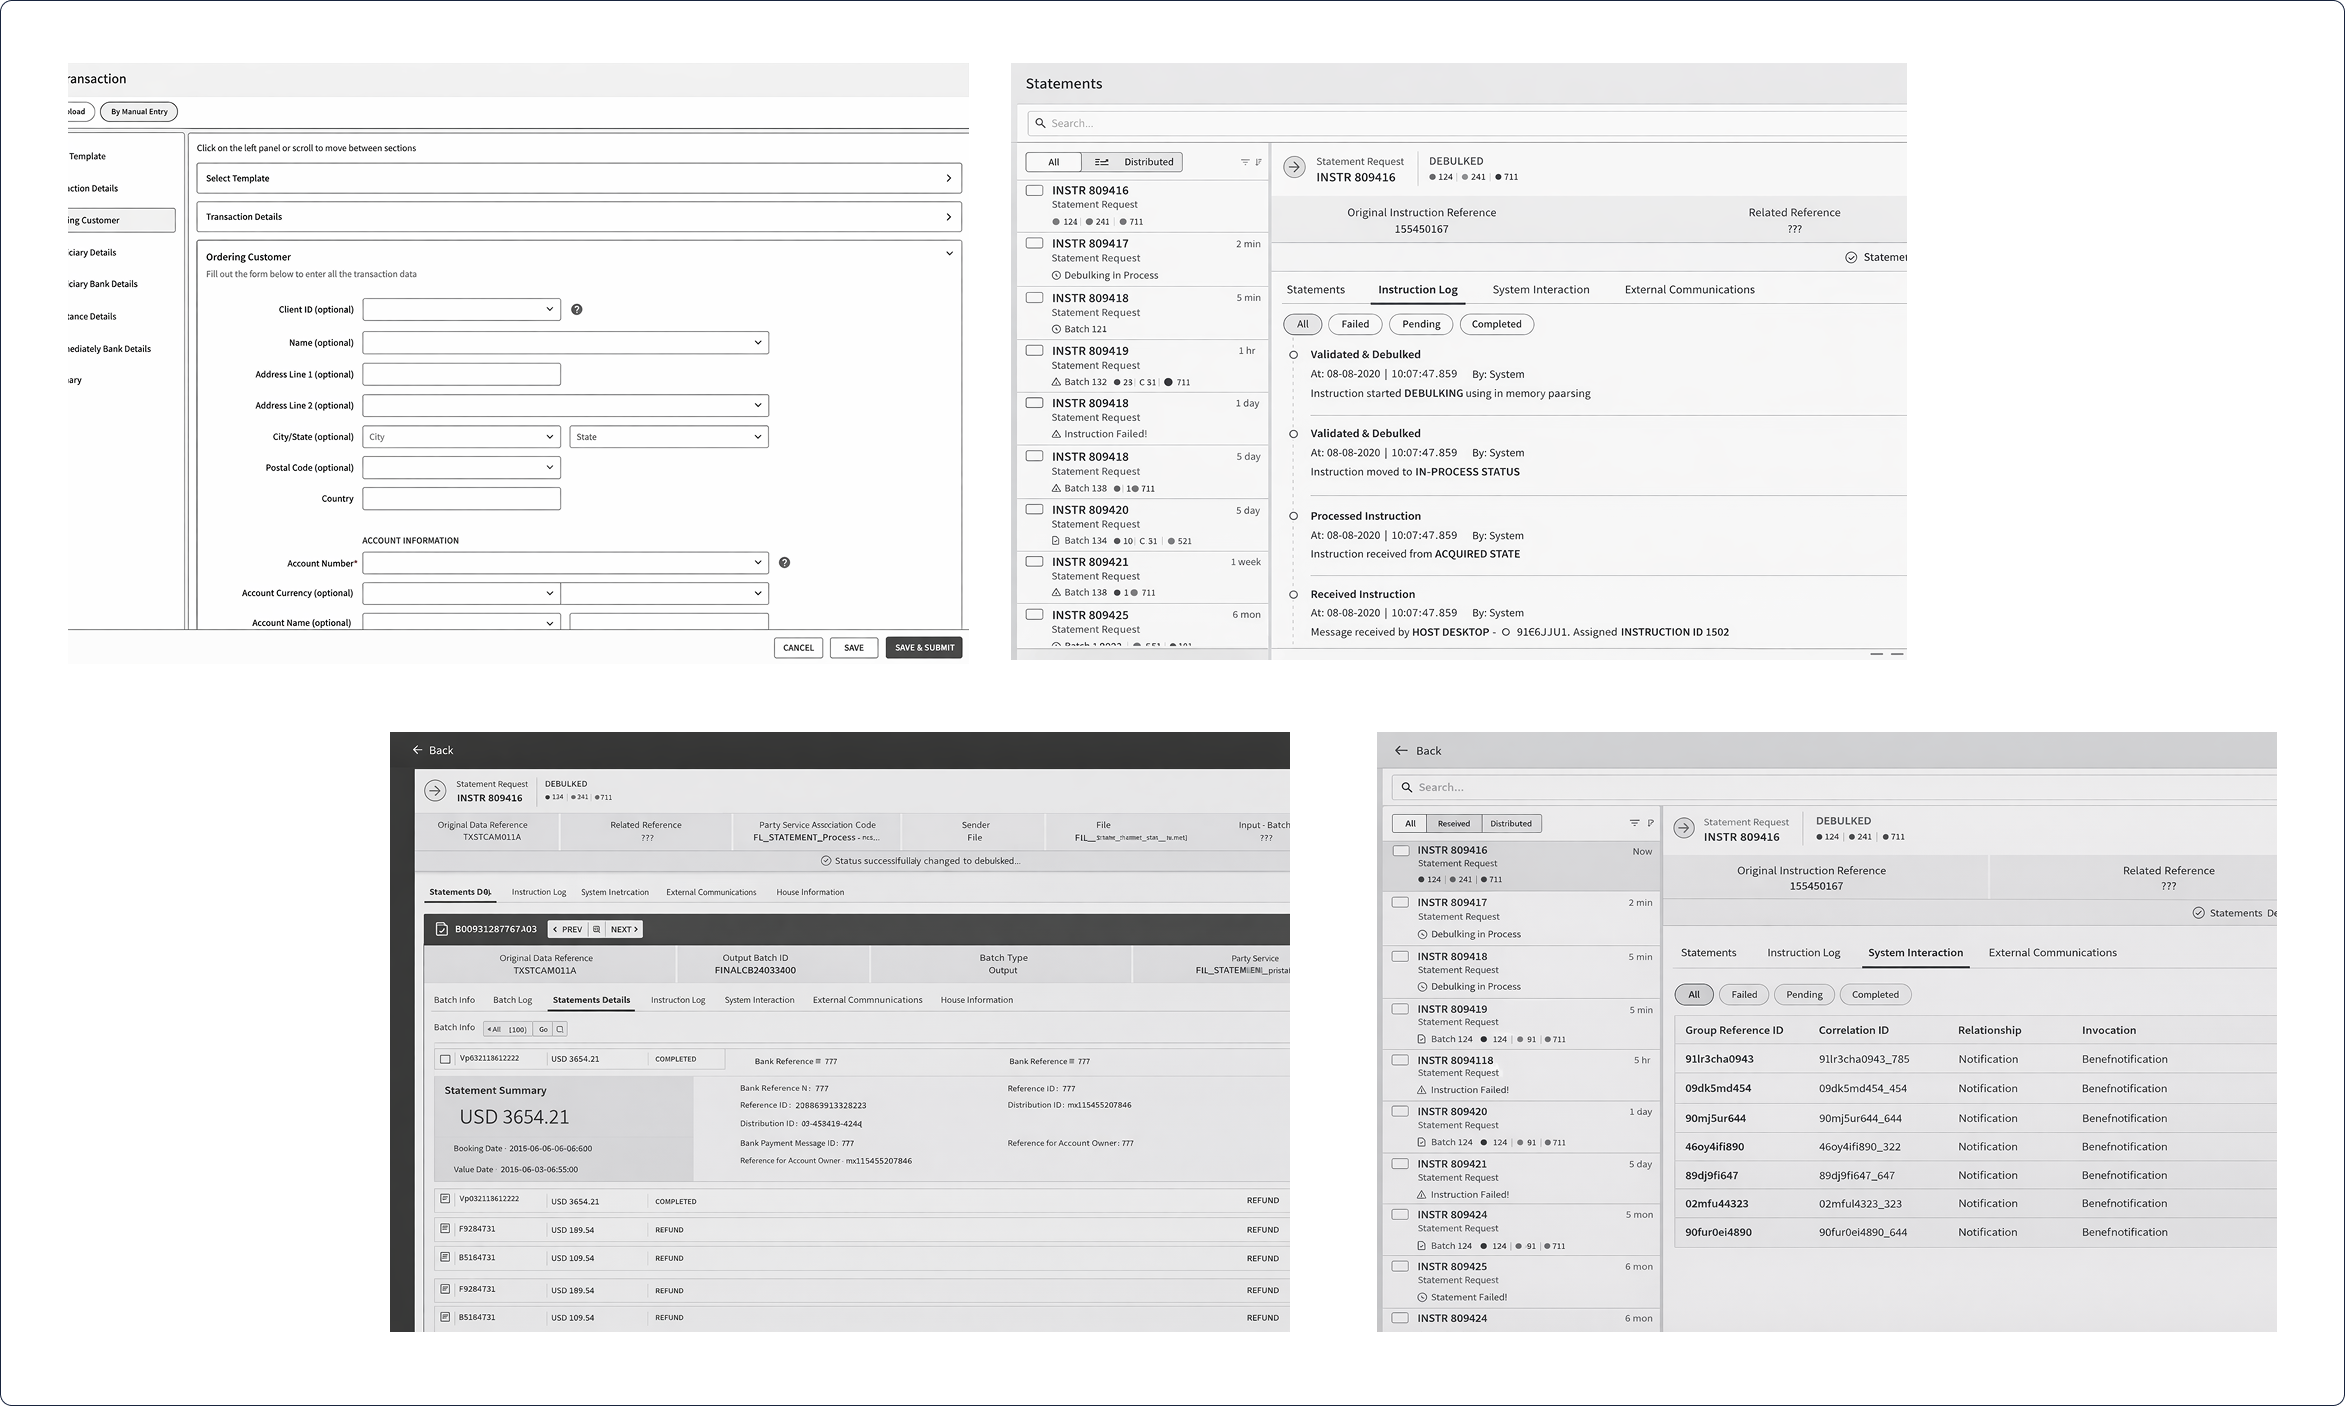Select the Failed filter pill in the Instruction Log
Screen dimensions: 2345x1406
tap(1355, 324)
